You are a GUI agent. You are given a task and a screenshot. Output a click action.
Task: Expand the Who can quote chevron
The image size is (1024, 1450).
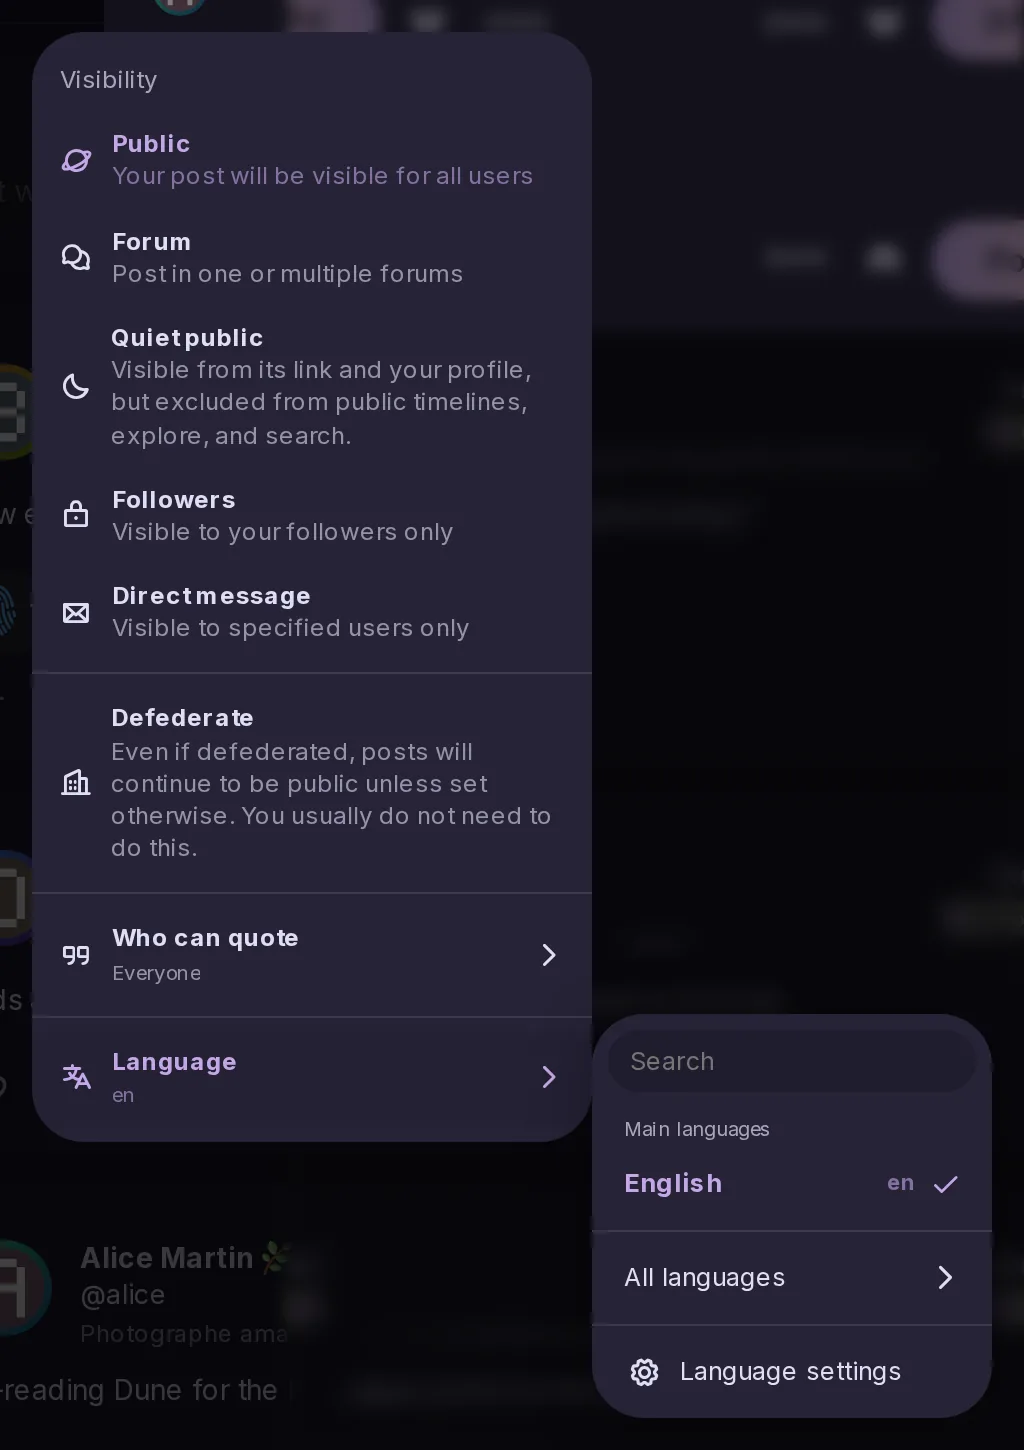point(549,955)
